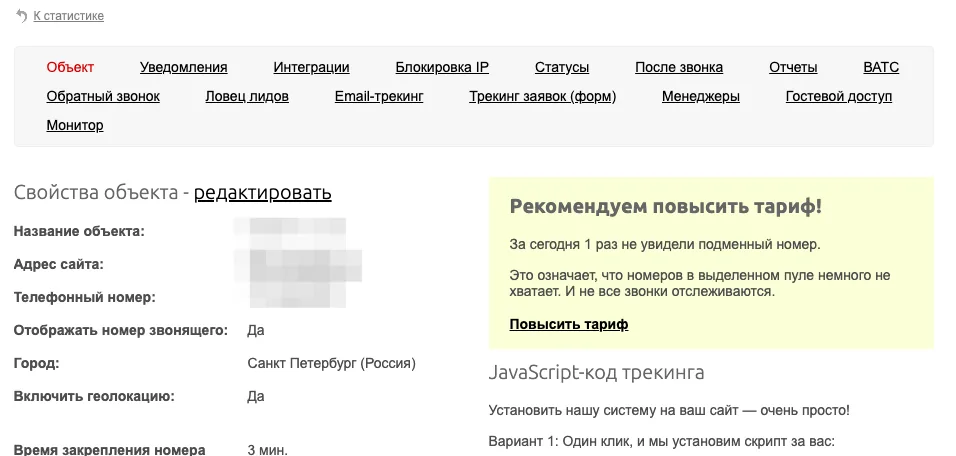Image resolution: width=956 pixels, height=456 pixels.
Task: Select the Email-трекинг tab
Action: [x=379, y=96]
